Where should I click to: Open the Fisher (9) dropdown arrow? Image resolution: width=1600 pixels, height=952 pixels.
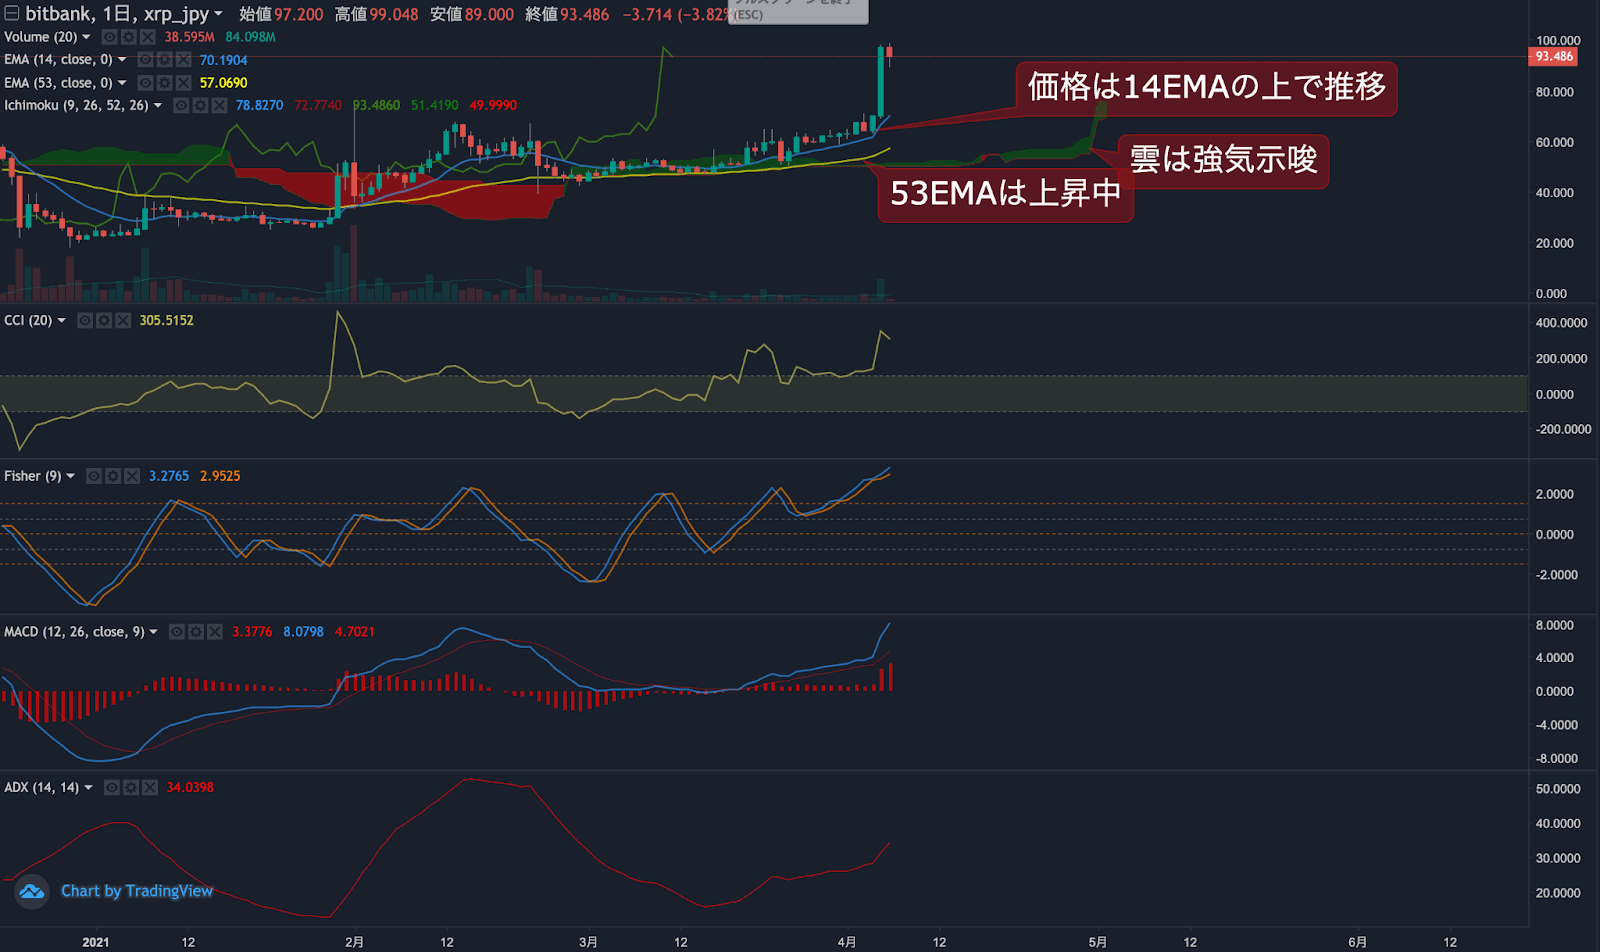(x=71, y=476)
